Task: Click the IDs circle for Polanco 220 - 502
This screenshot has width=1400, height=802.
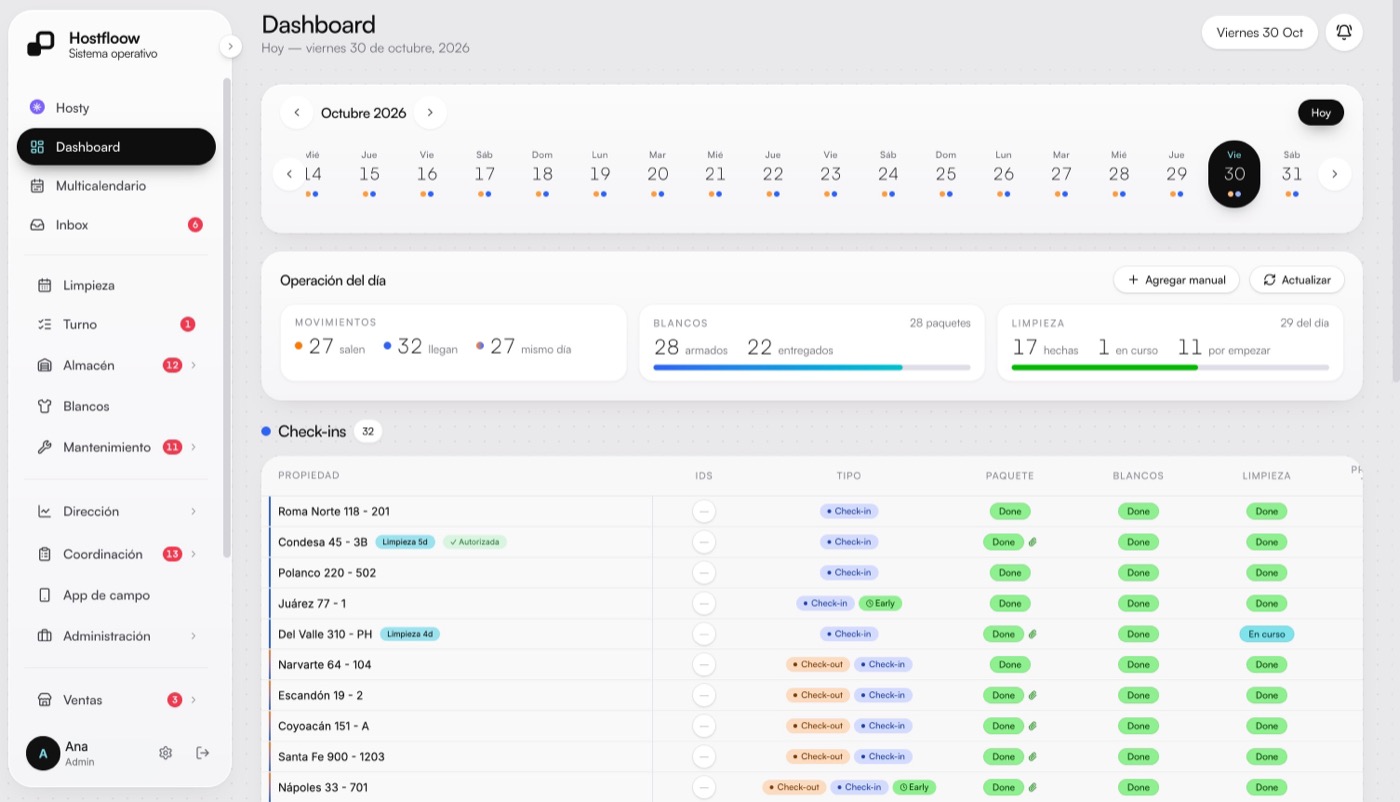Action: coord(704,573)
